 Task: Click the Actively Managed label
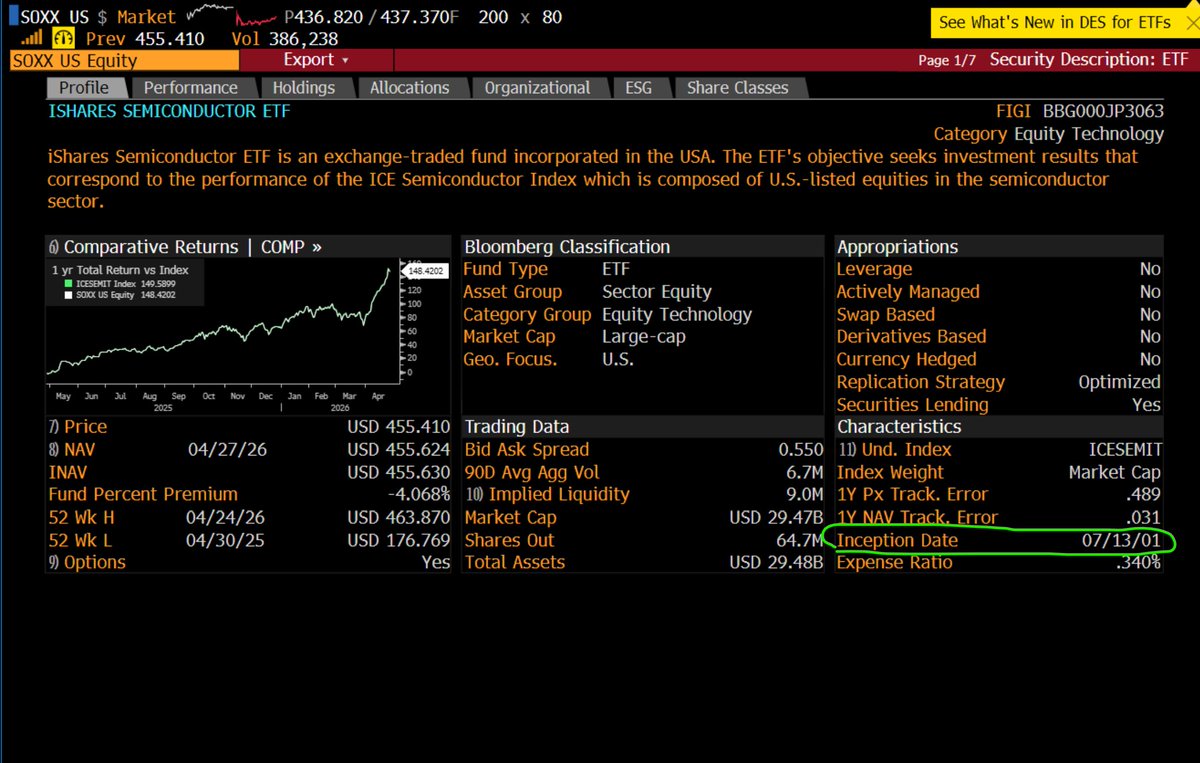(x=908, y=292)
